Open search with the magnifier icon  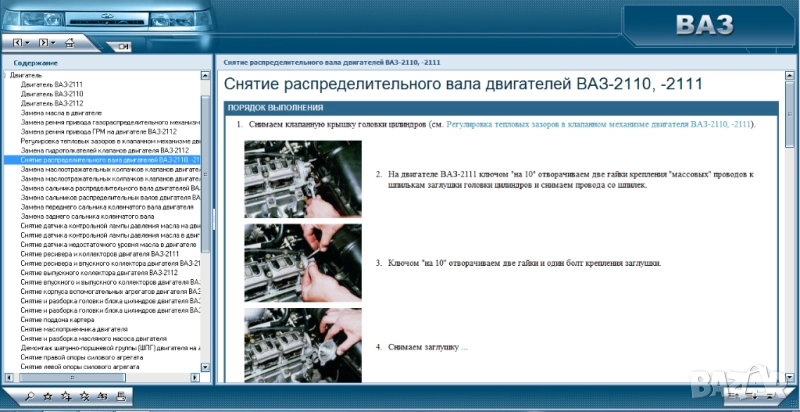[x=31, y=397]
